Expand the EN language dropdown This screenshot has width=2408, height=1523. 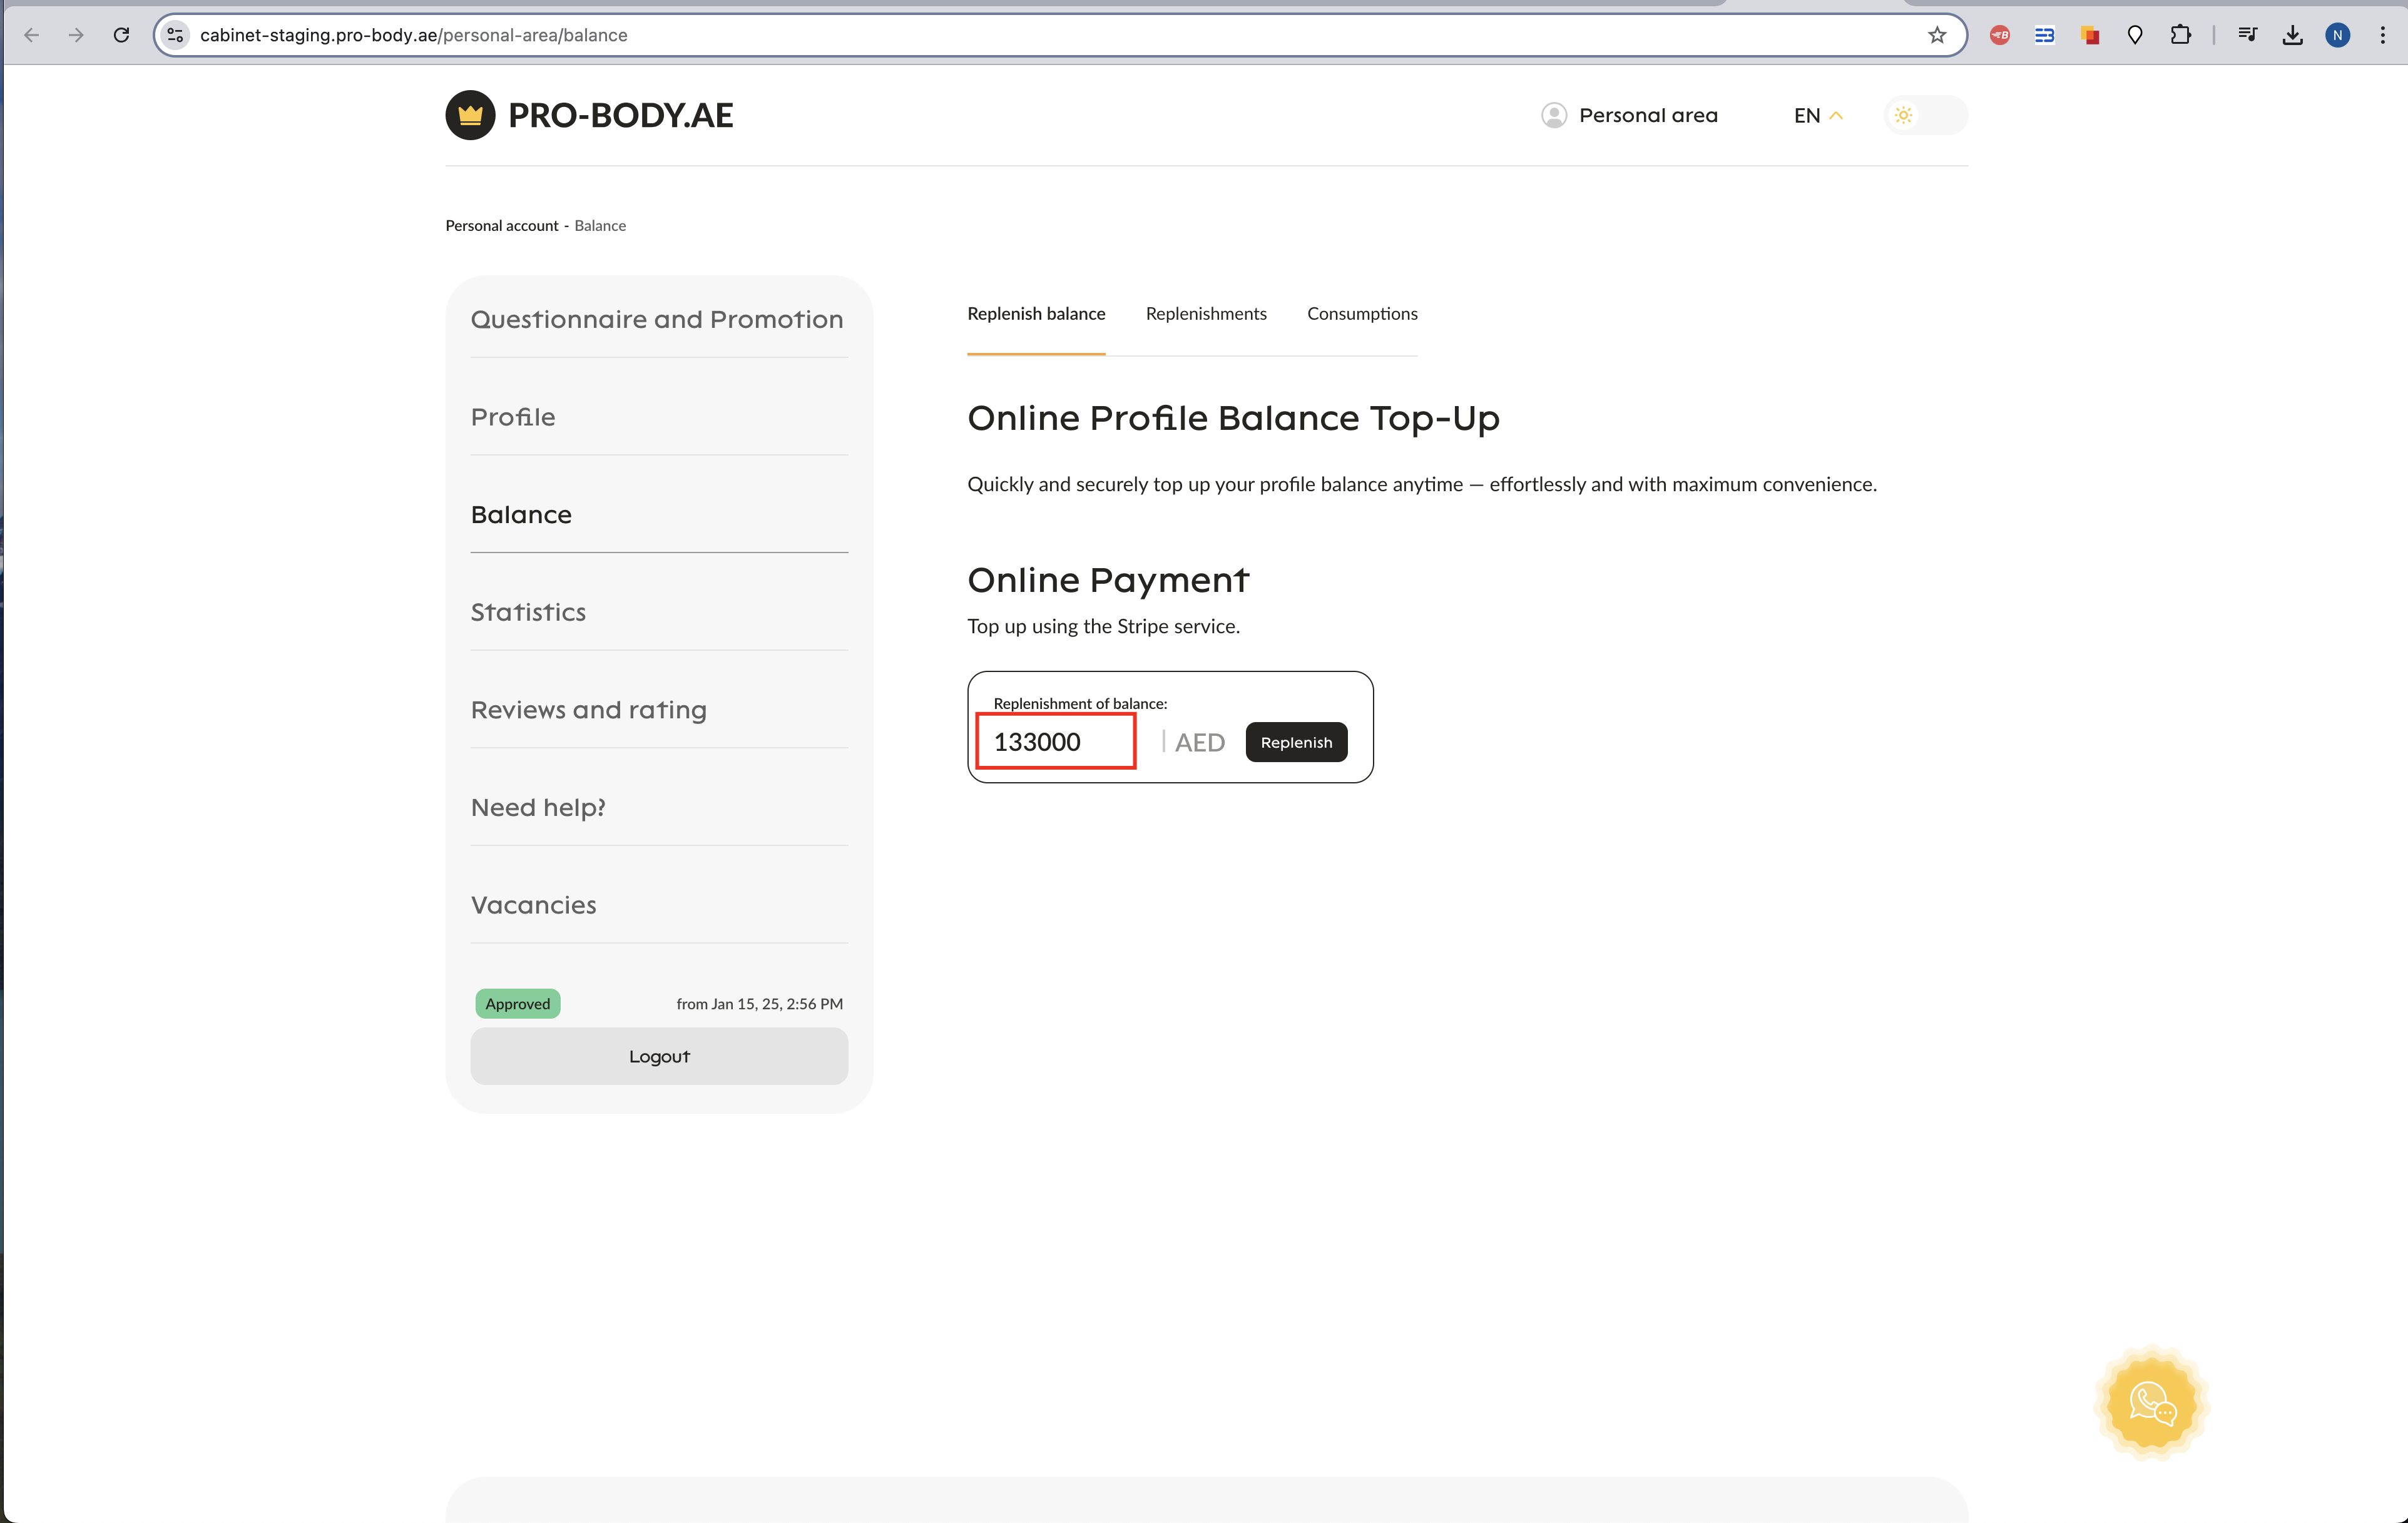(1817, 115)
